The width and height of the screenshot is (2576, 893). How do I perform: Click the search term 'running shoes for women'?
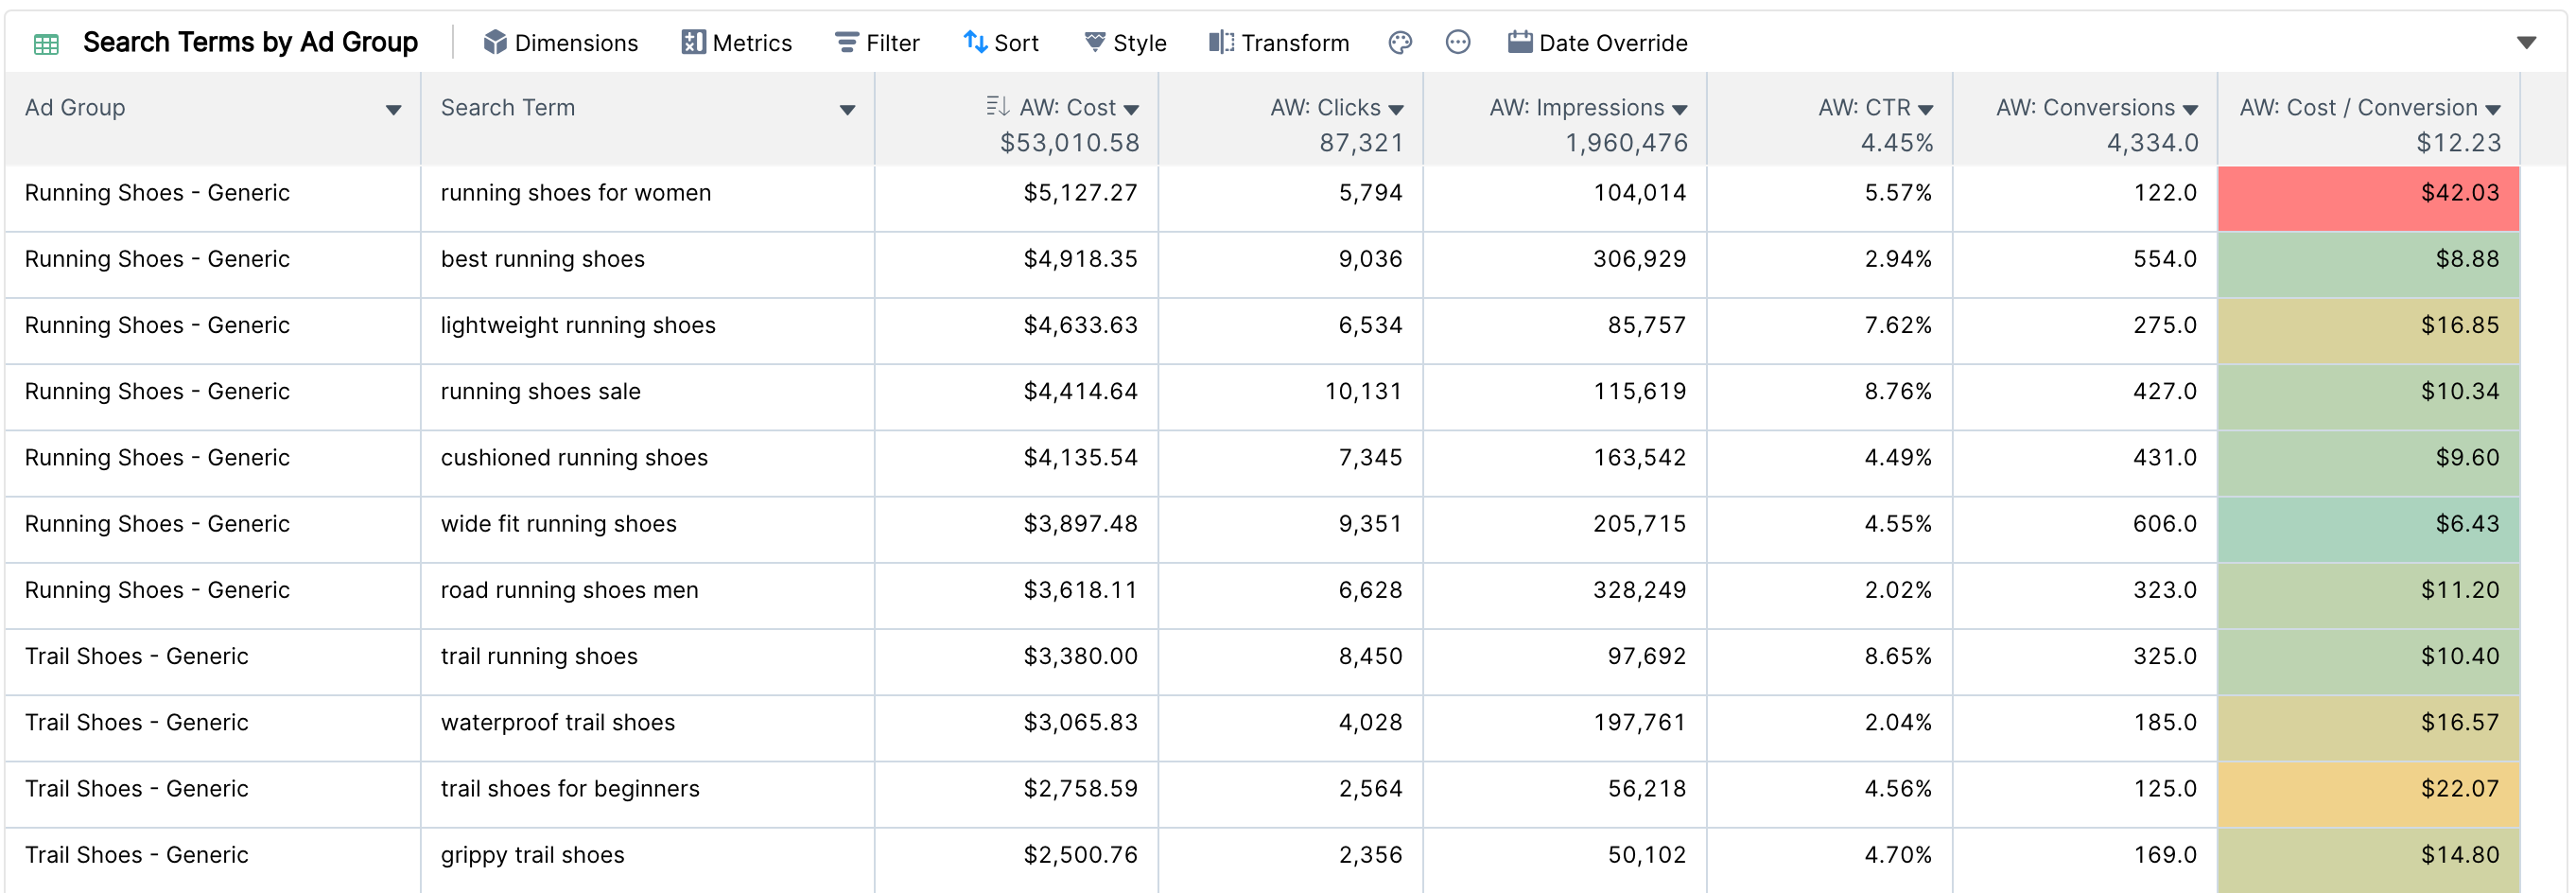pyautogui.click(x=576, y=193)
